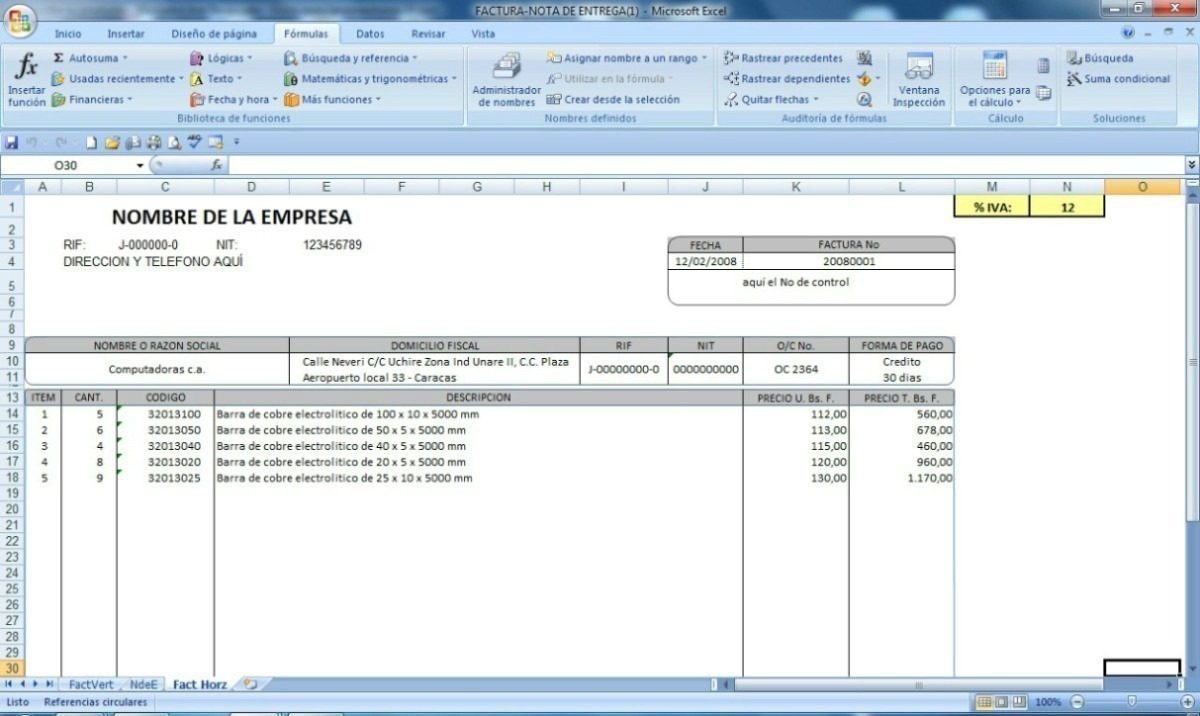The image size is (1200, 716).
Task: Click the vertical scrollbar down arrow
Action: pos(1191,668)
